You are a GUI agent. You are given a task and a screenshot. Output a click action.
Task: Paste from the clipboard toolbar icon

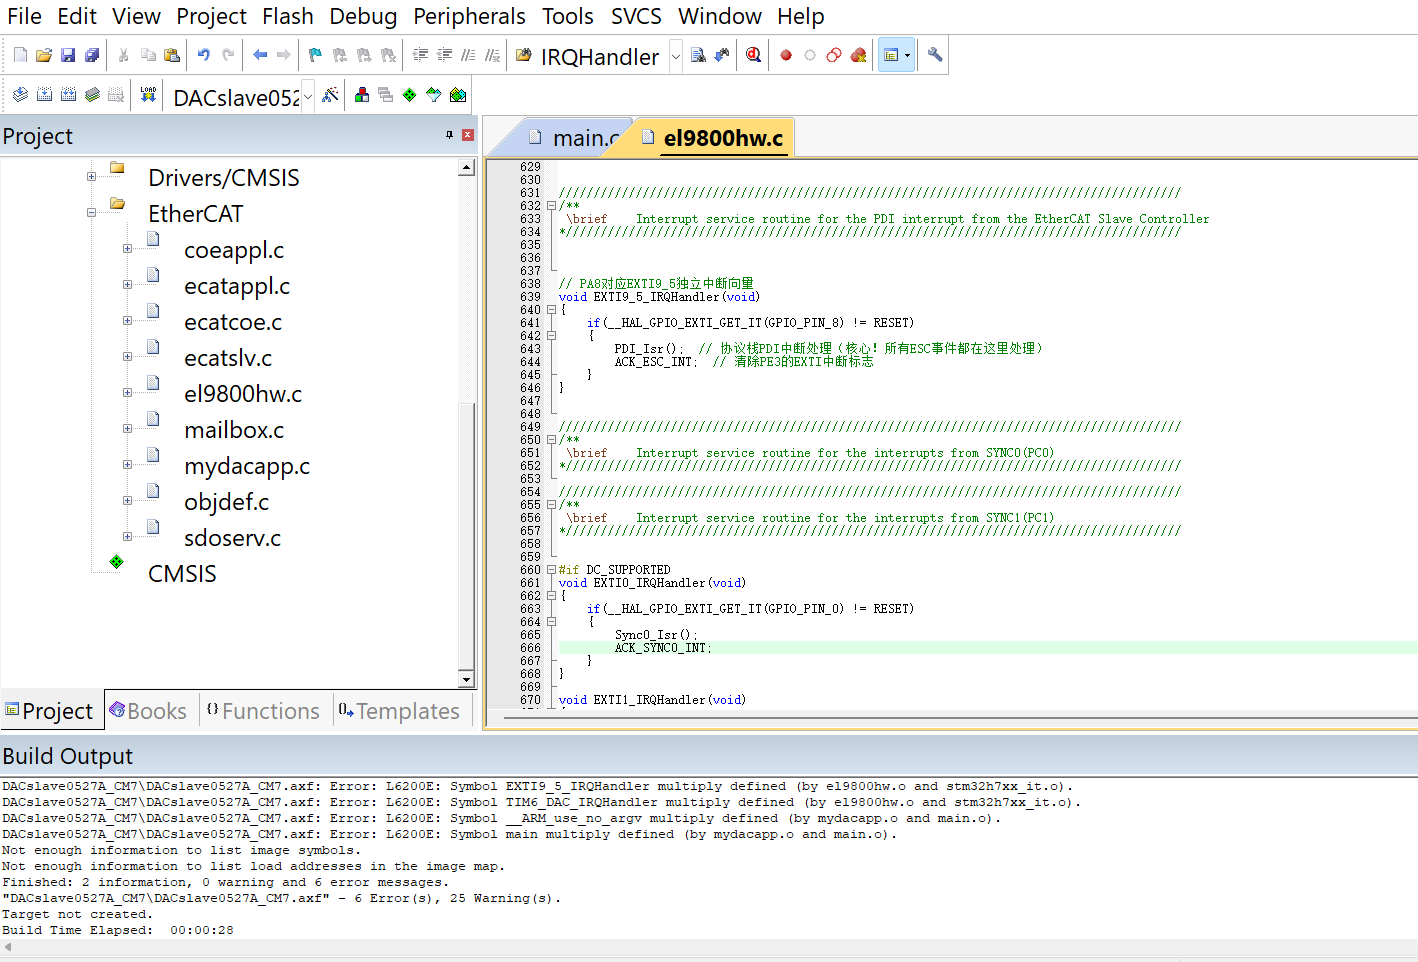tap(172, 56)
